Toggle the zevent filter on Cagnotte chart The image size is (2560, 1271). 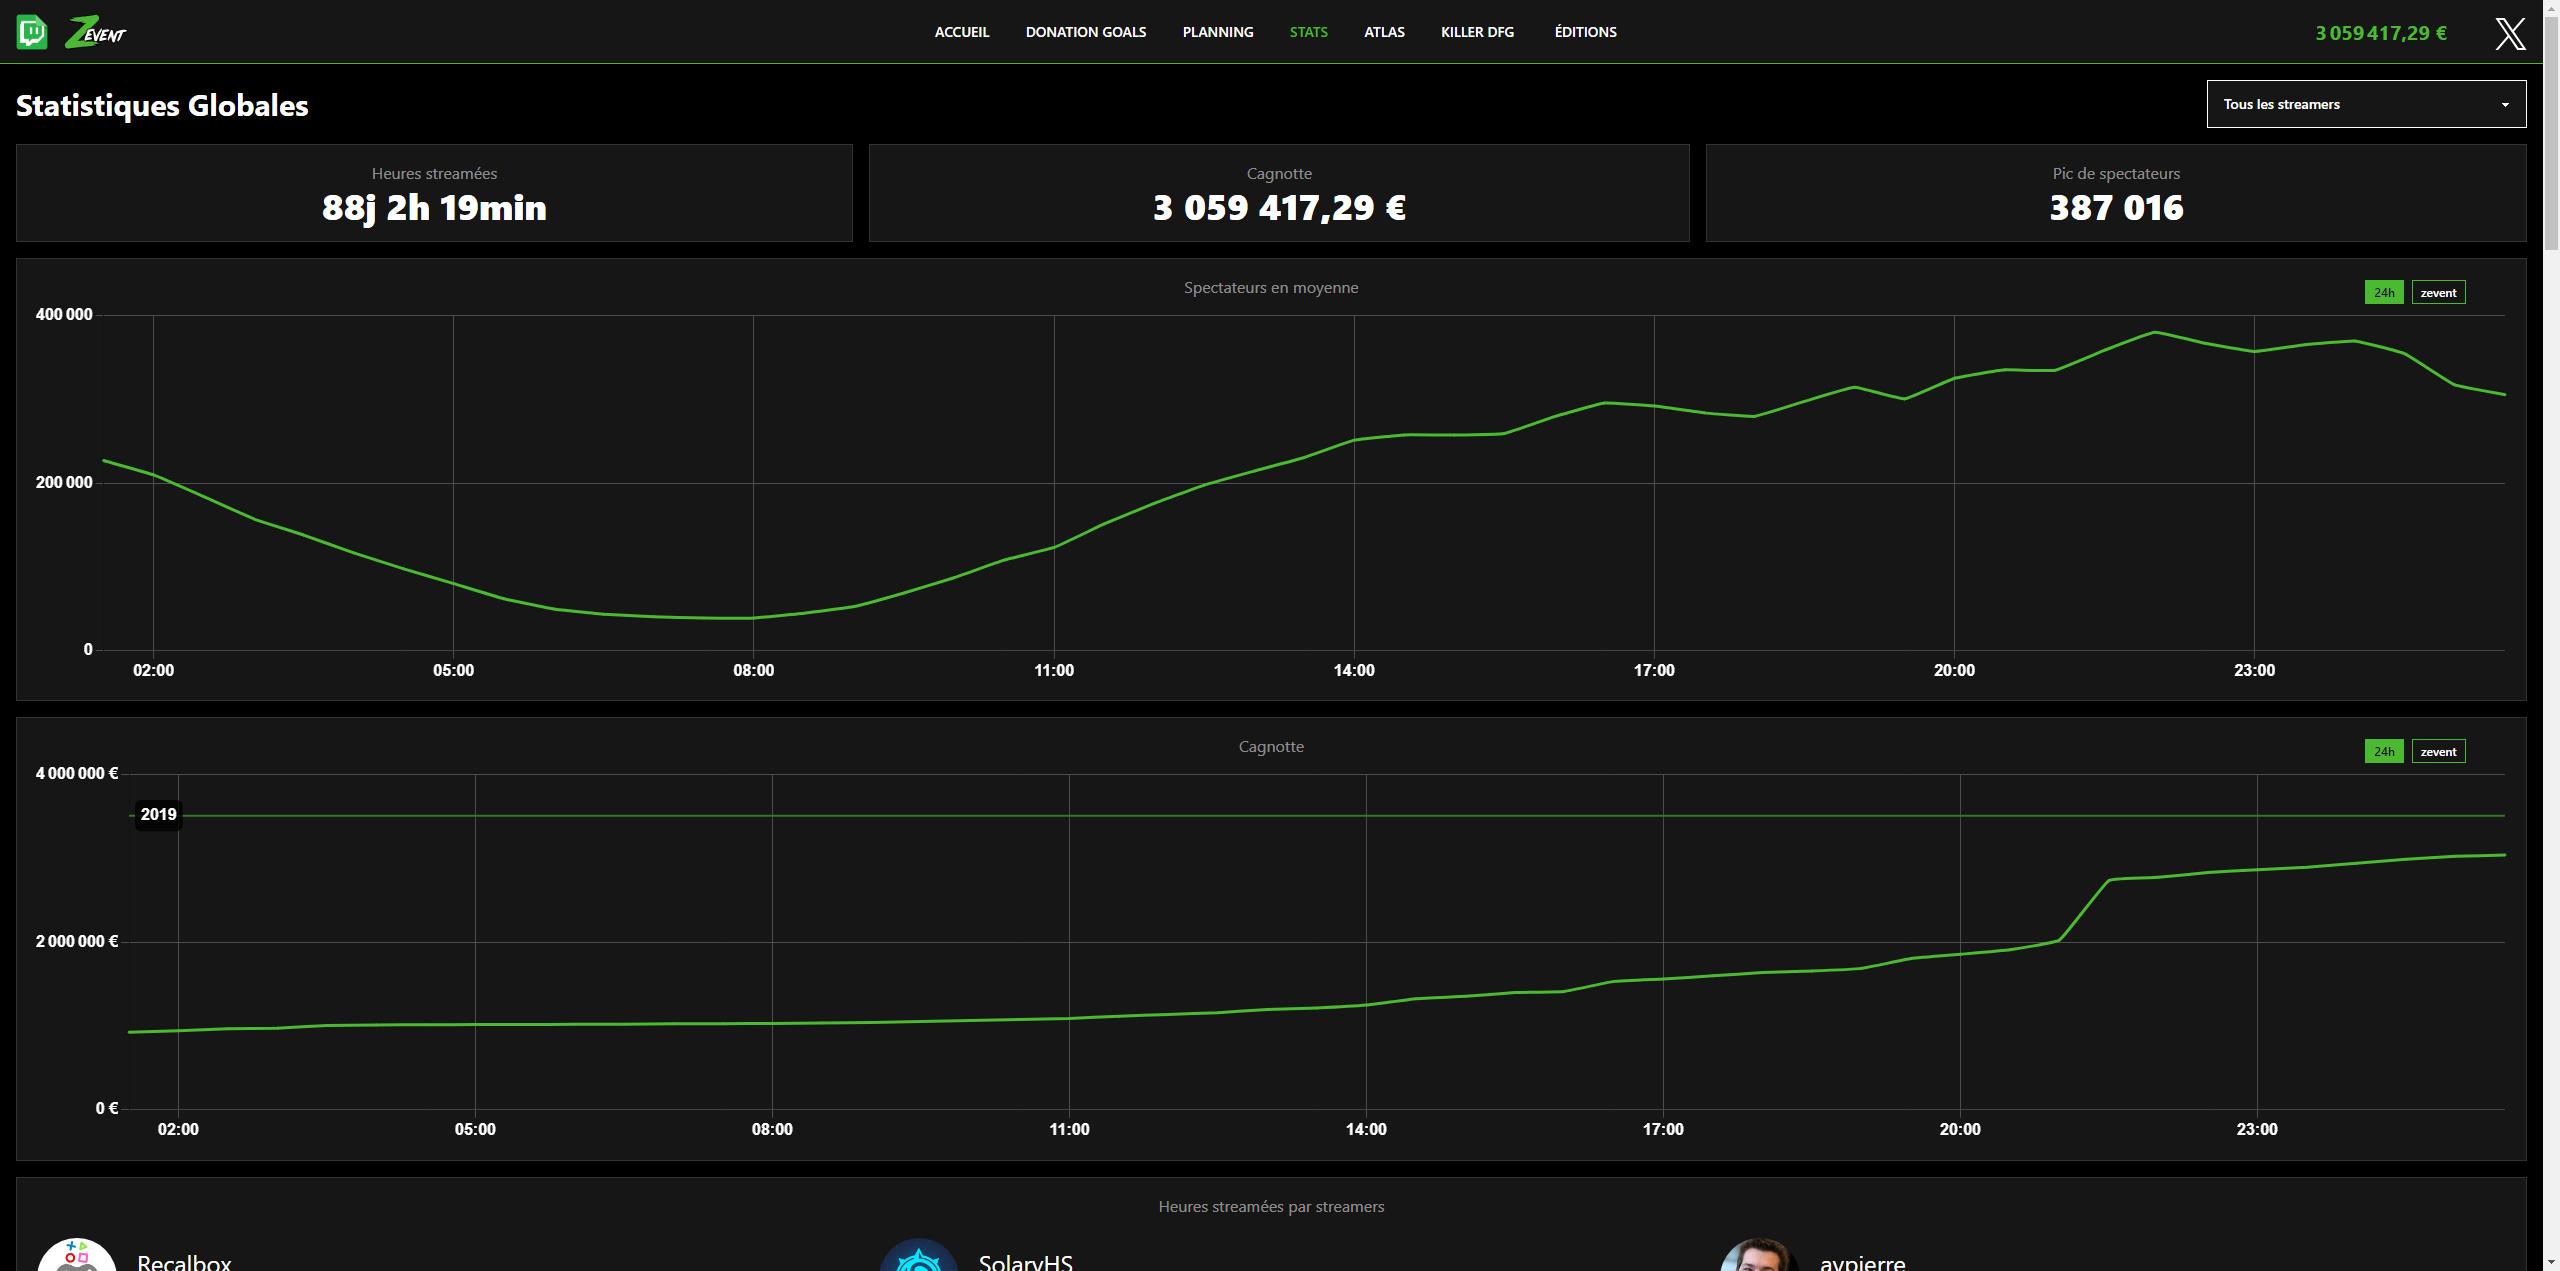(x=2438, y=751)
